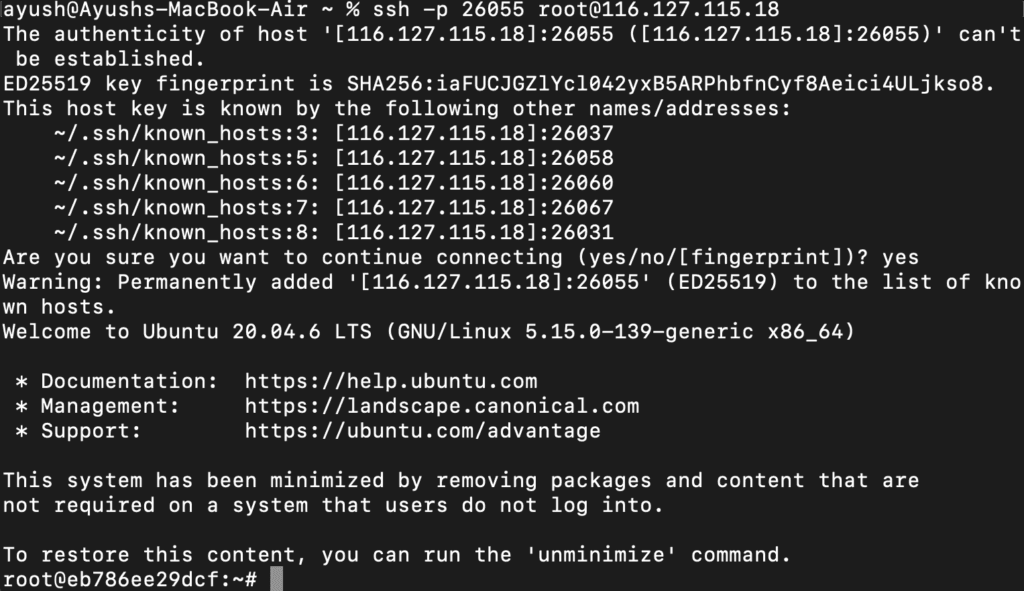Viewport: 1024px width, 591px height.
Task: Click the SHA256 key fingerprint string
Action: tap(670, 84)
